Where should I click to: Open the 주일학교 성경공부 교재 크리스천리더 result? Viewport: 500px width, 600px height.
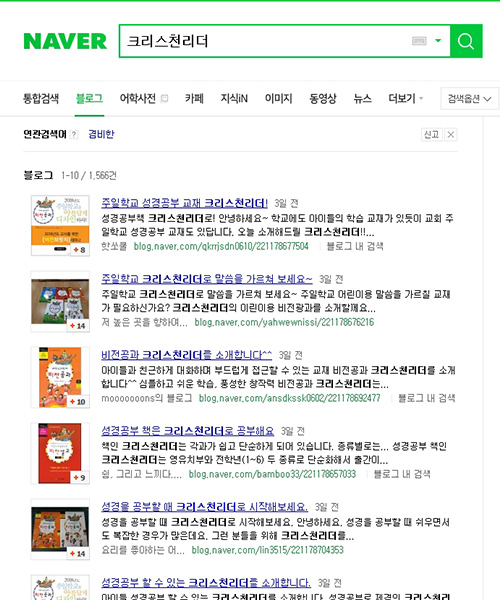tap(184, 203)
